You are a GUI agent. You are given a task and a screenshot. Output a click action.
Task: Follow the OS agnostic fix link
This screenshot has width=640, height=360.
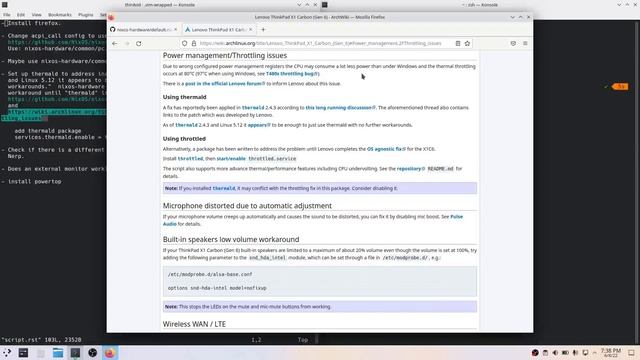point(386,149)
